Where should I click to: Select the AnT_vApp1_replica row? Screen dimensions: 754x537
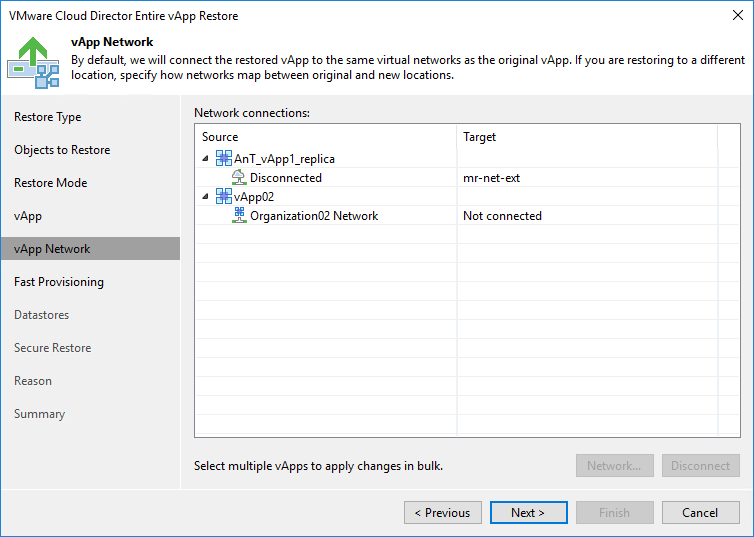(467, 158)
